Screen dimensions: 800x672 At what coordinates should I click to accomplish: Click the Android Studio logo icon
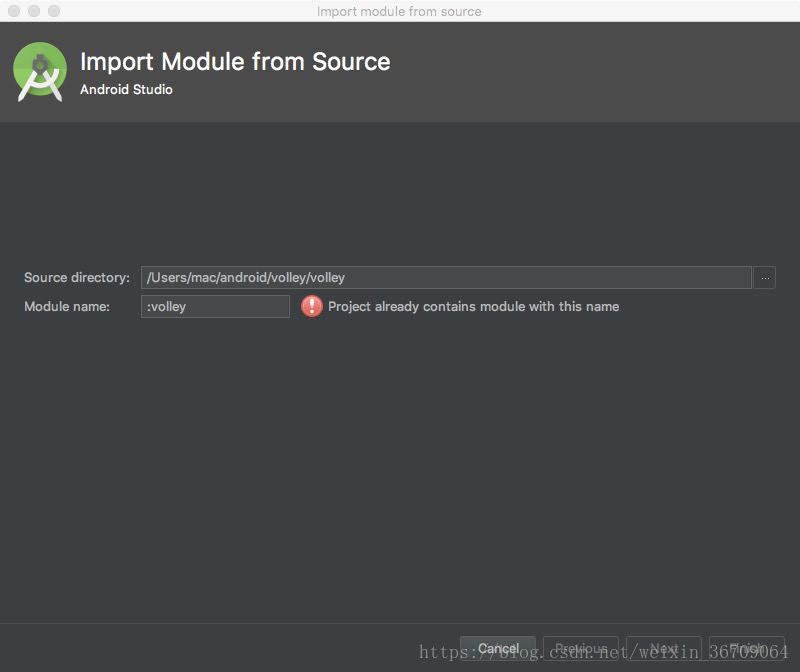(40, 72)
